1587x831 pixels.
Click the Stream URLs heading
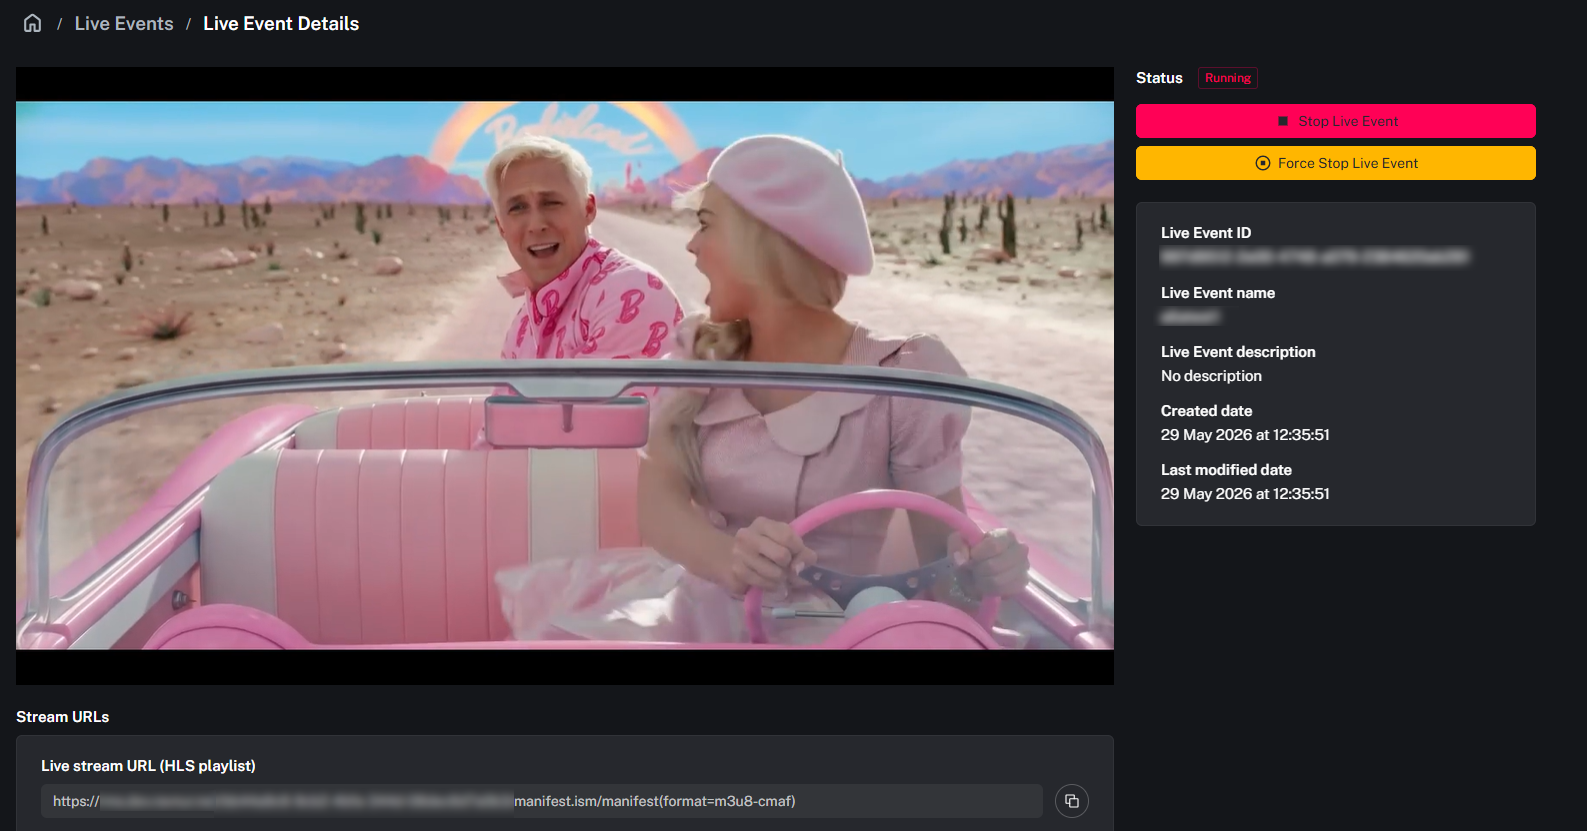pyautogui.click(x=63, y=717)
